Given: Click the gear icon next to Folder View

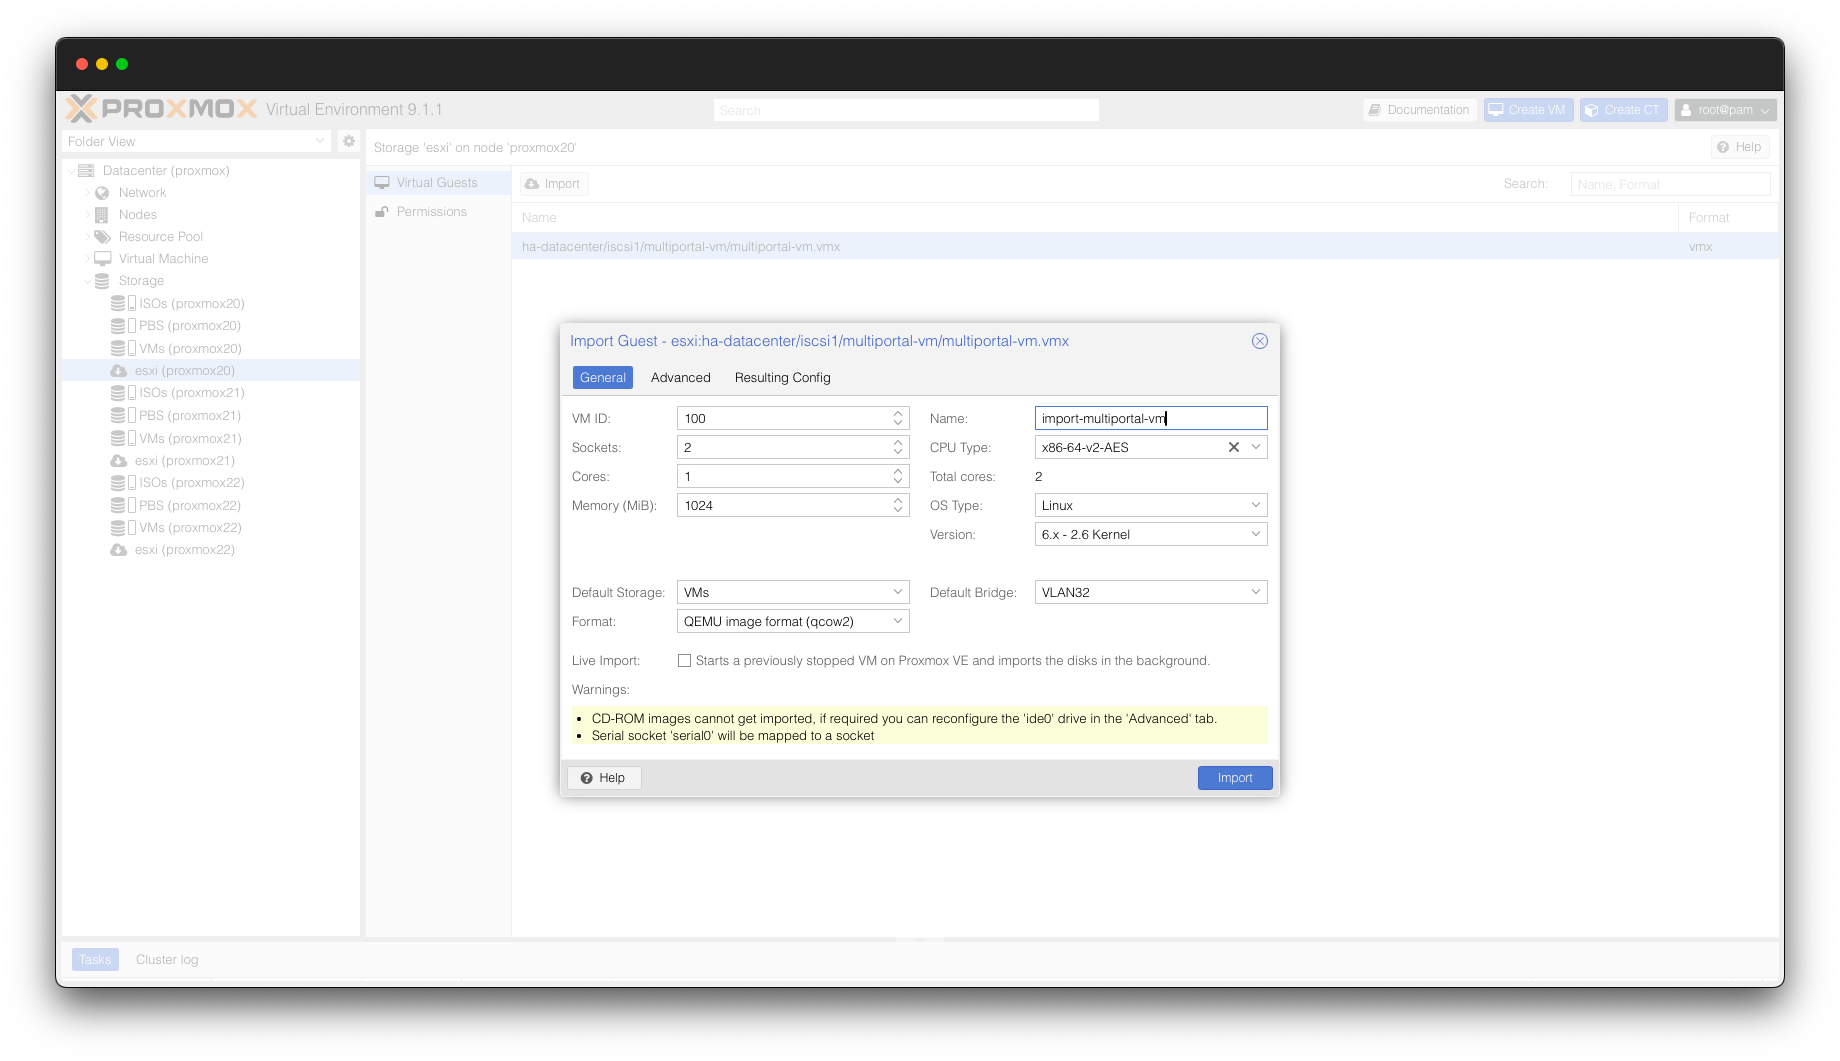Looking at the screenshot, I should point(349,141).
